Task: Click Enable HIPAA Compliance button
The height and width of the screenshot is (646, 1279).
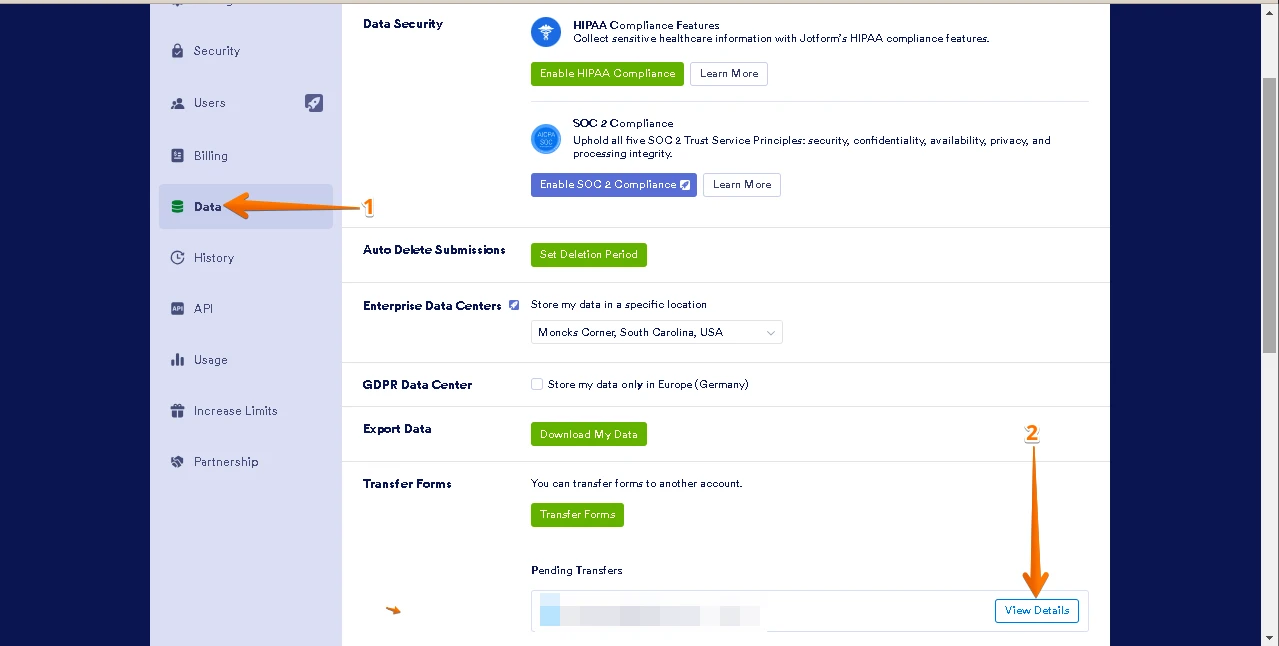Action: pyautogui.click(x=607, y=74)
